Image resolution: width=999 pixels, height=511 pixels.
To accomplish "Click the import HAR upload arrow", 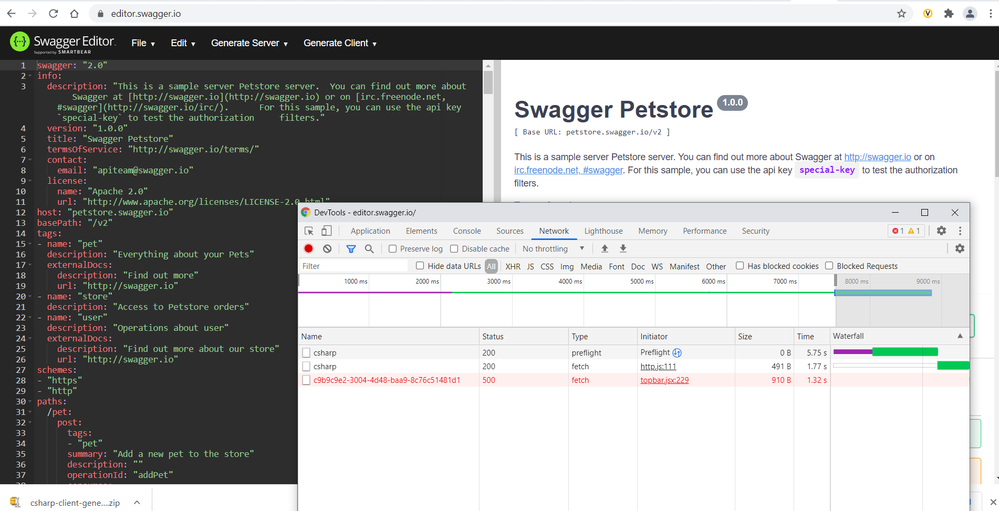I will tap(604, 249).
